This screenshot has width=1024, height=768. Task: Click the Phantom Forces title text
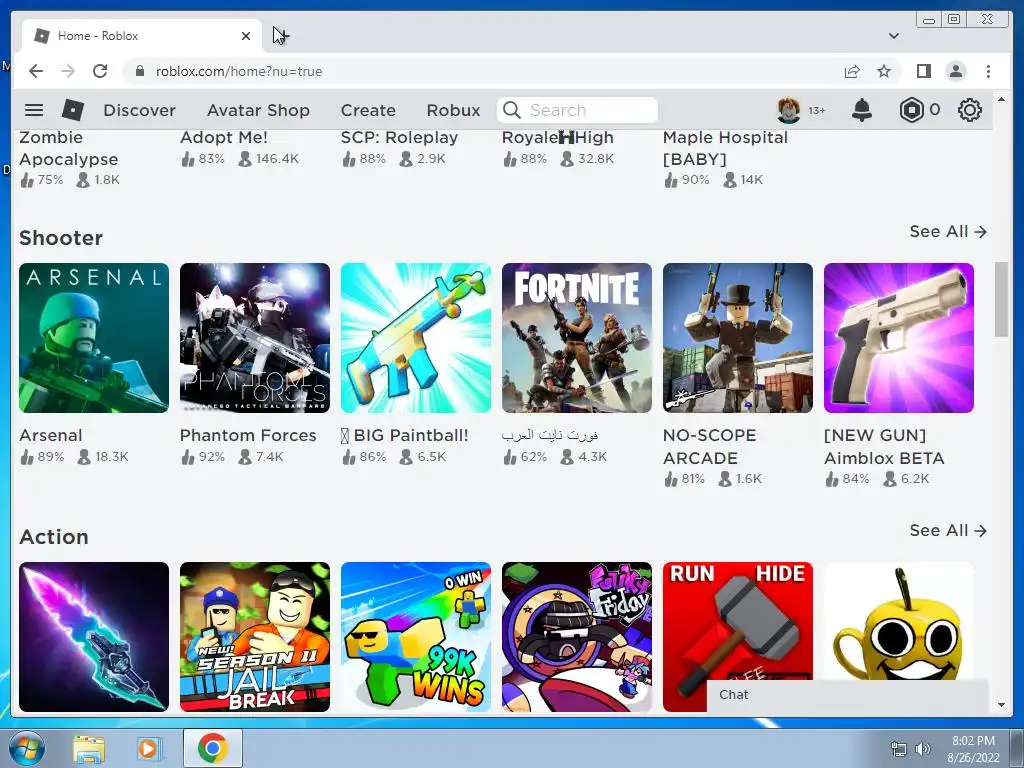[x=248, y=436]
